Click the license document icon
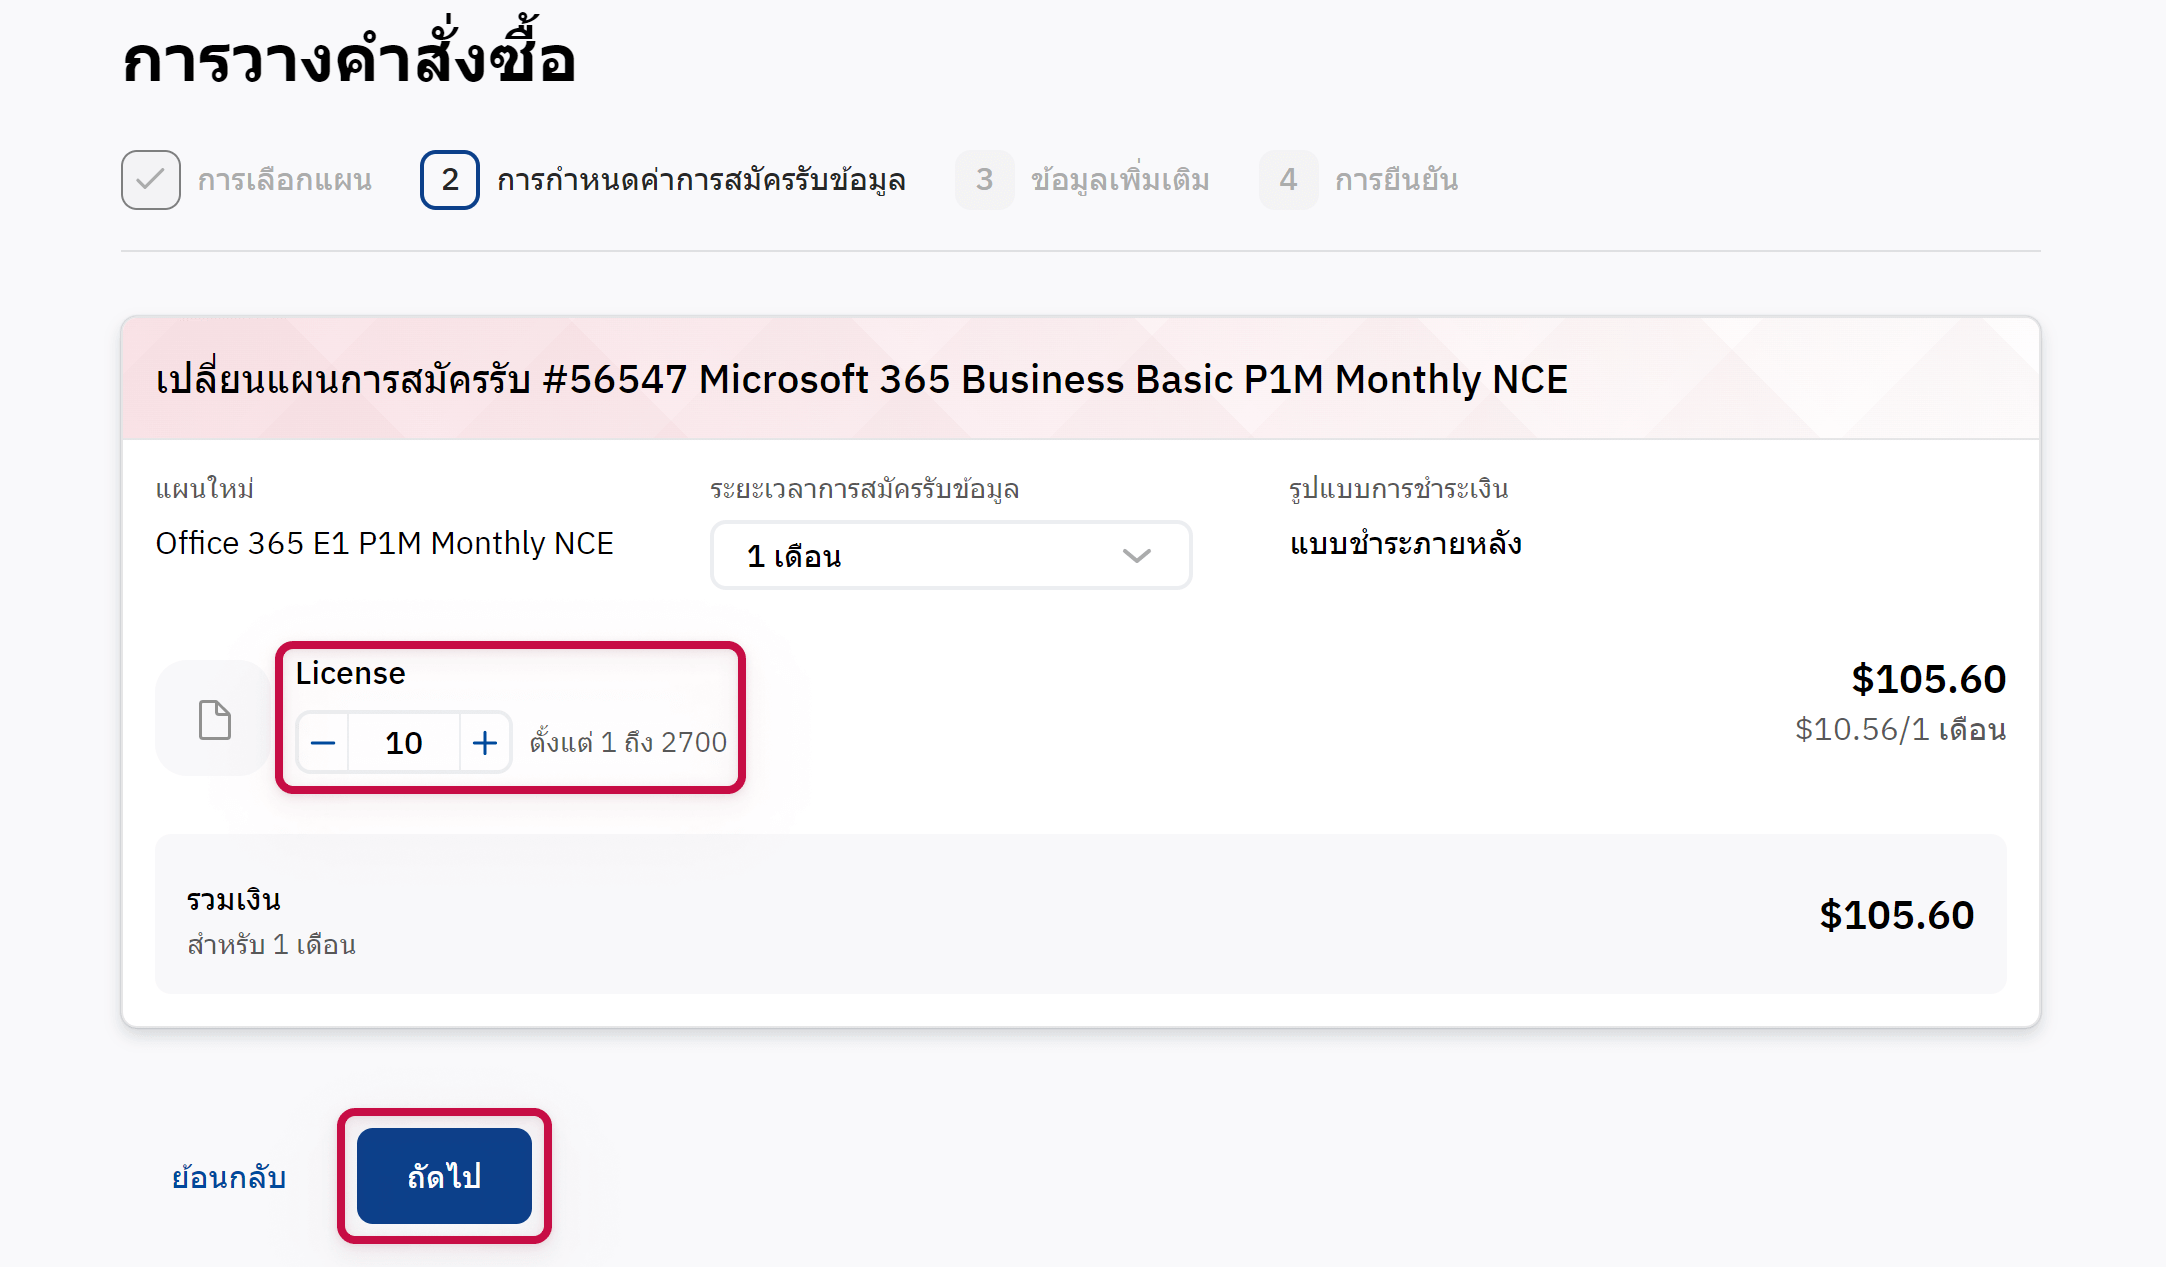2166x1267 pixels. pos(214,719)
